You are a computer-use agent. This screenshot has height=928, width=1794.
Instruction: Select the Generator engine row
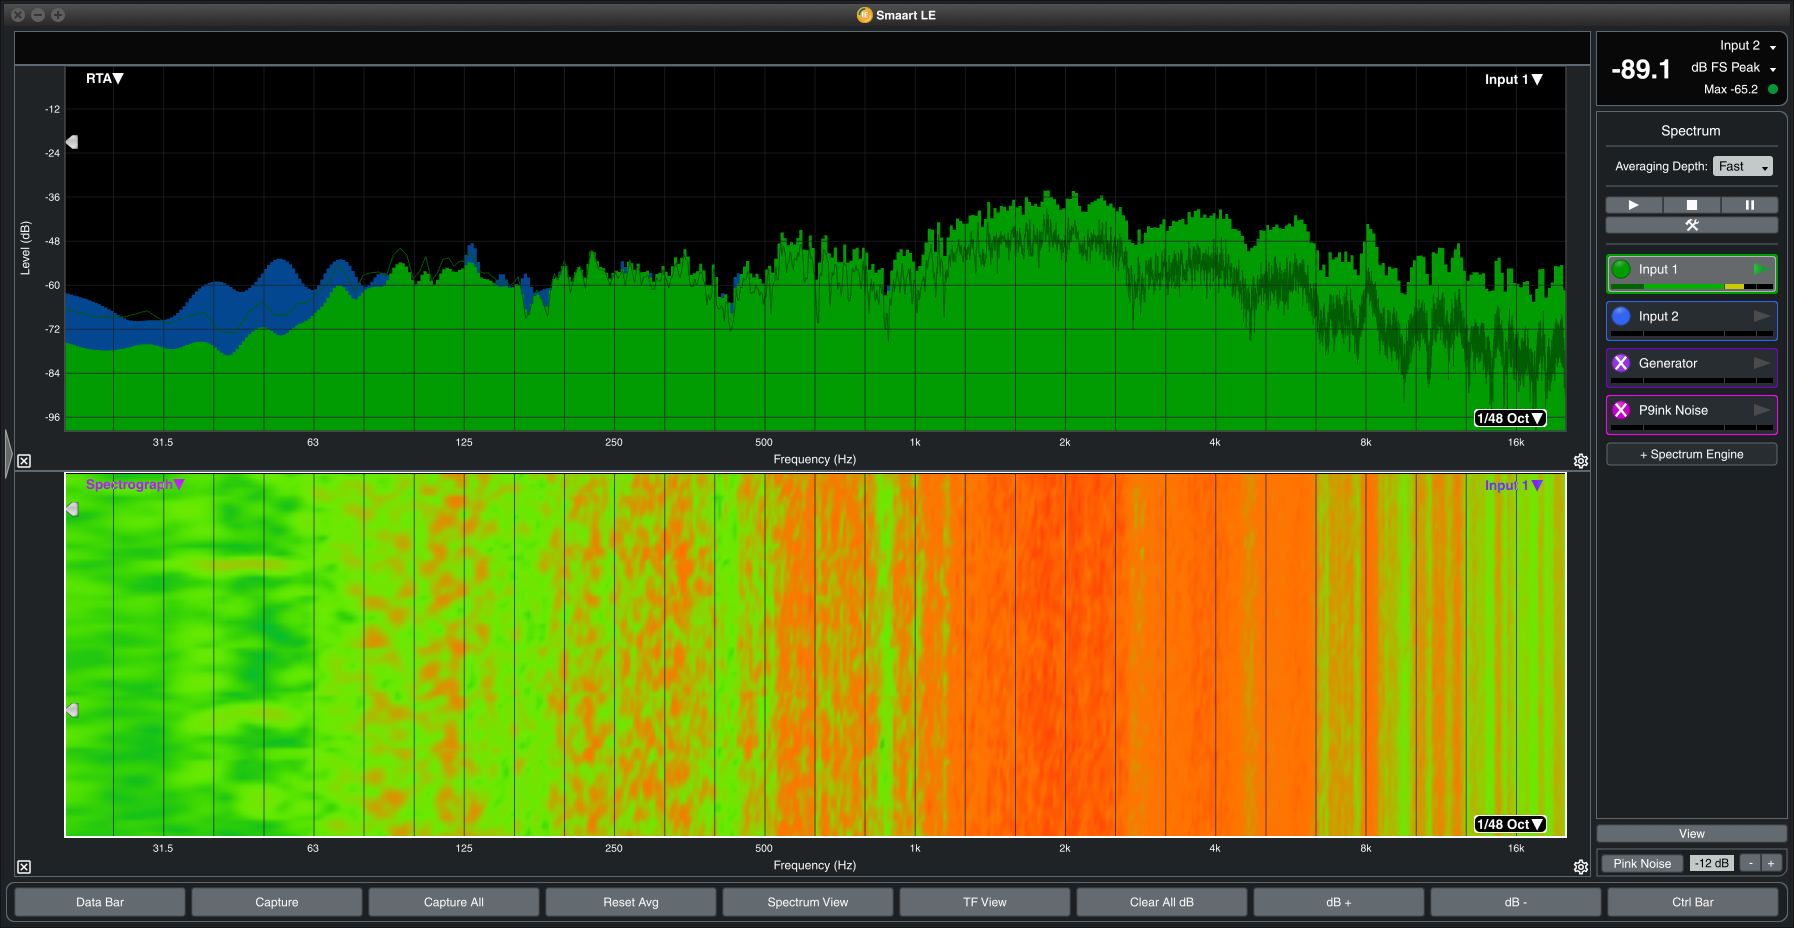point(1692,368)
